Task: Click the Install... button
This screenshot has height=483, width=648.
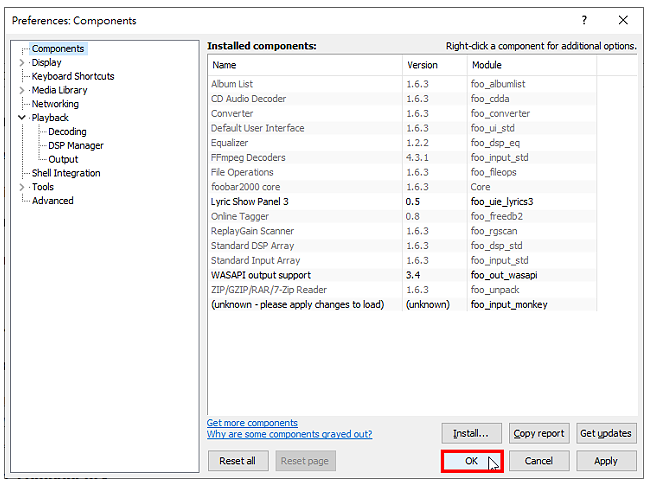Action: (472, 433)
